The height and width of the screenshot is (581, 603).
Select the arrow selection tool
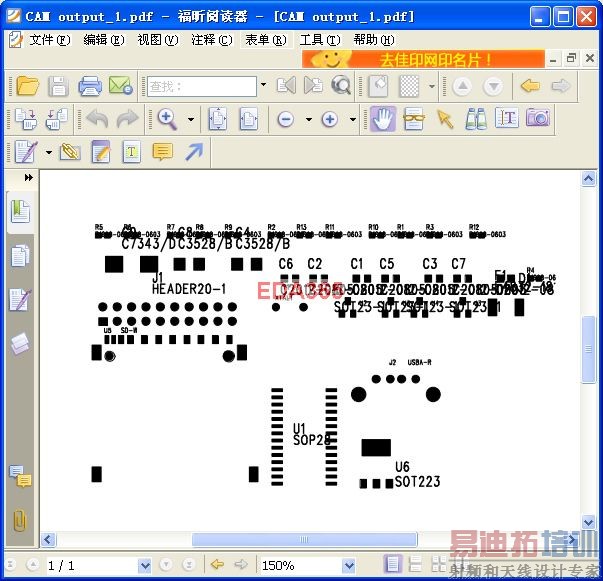(x=445, y=119)
